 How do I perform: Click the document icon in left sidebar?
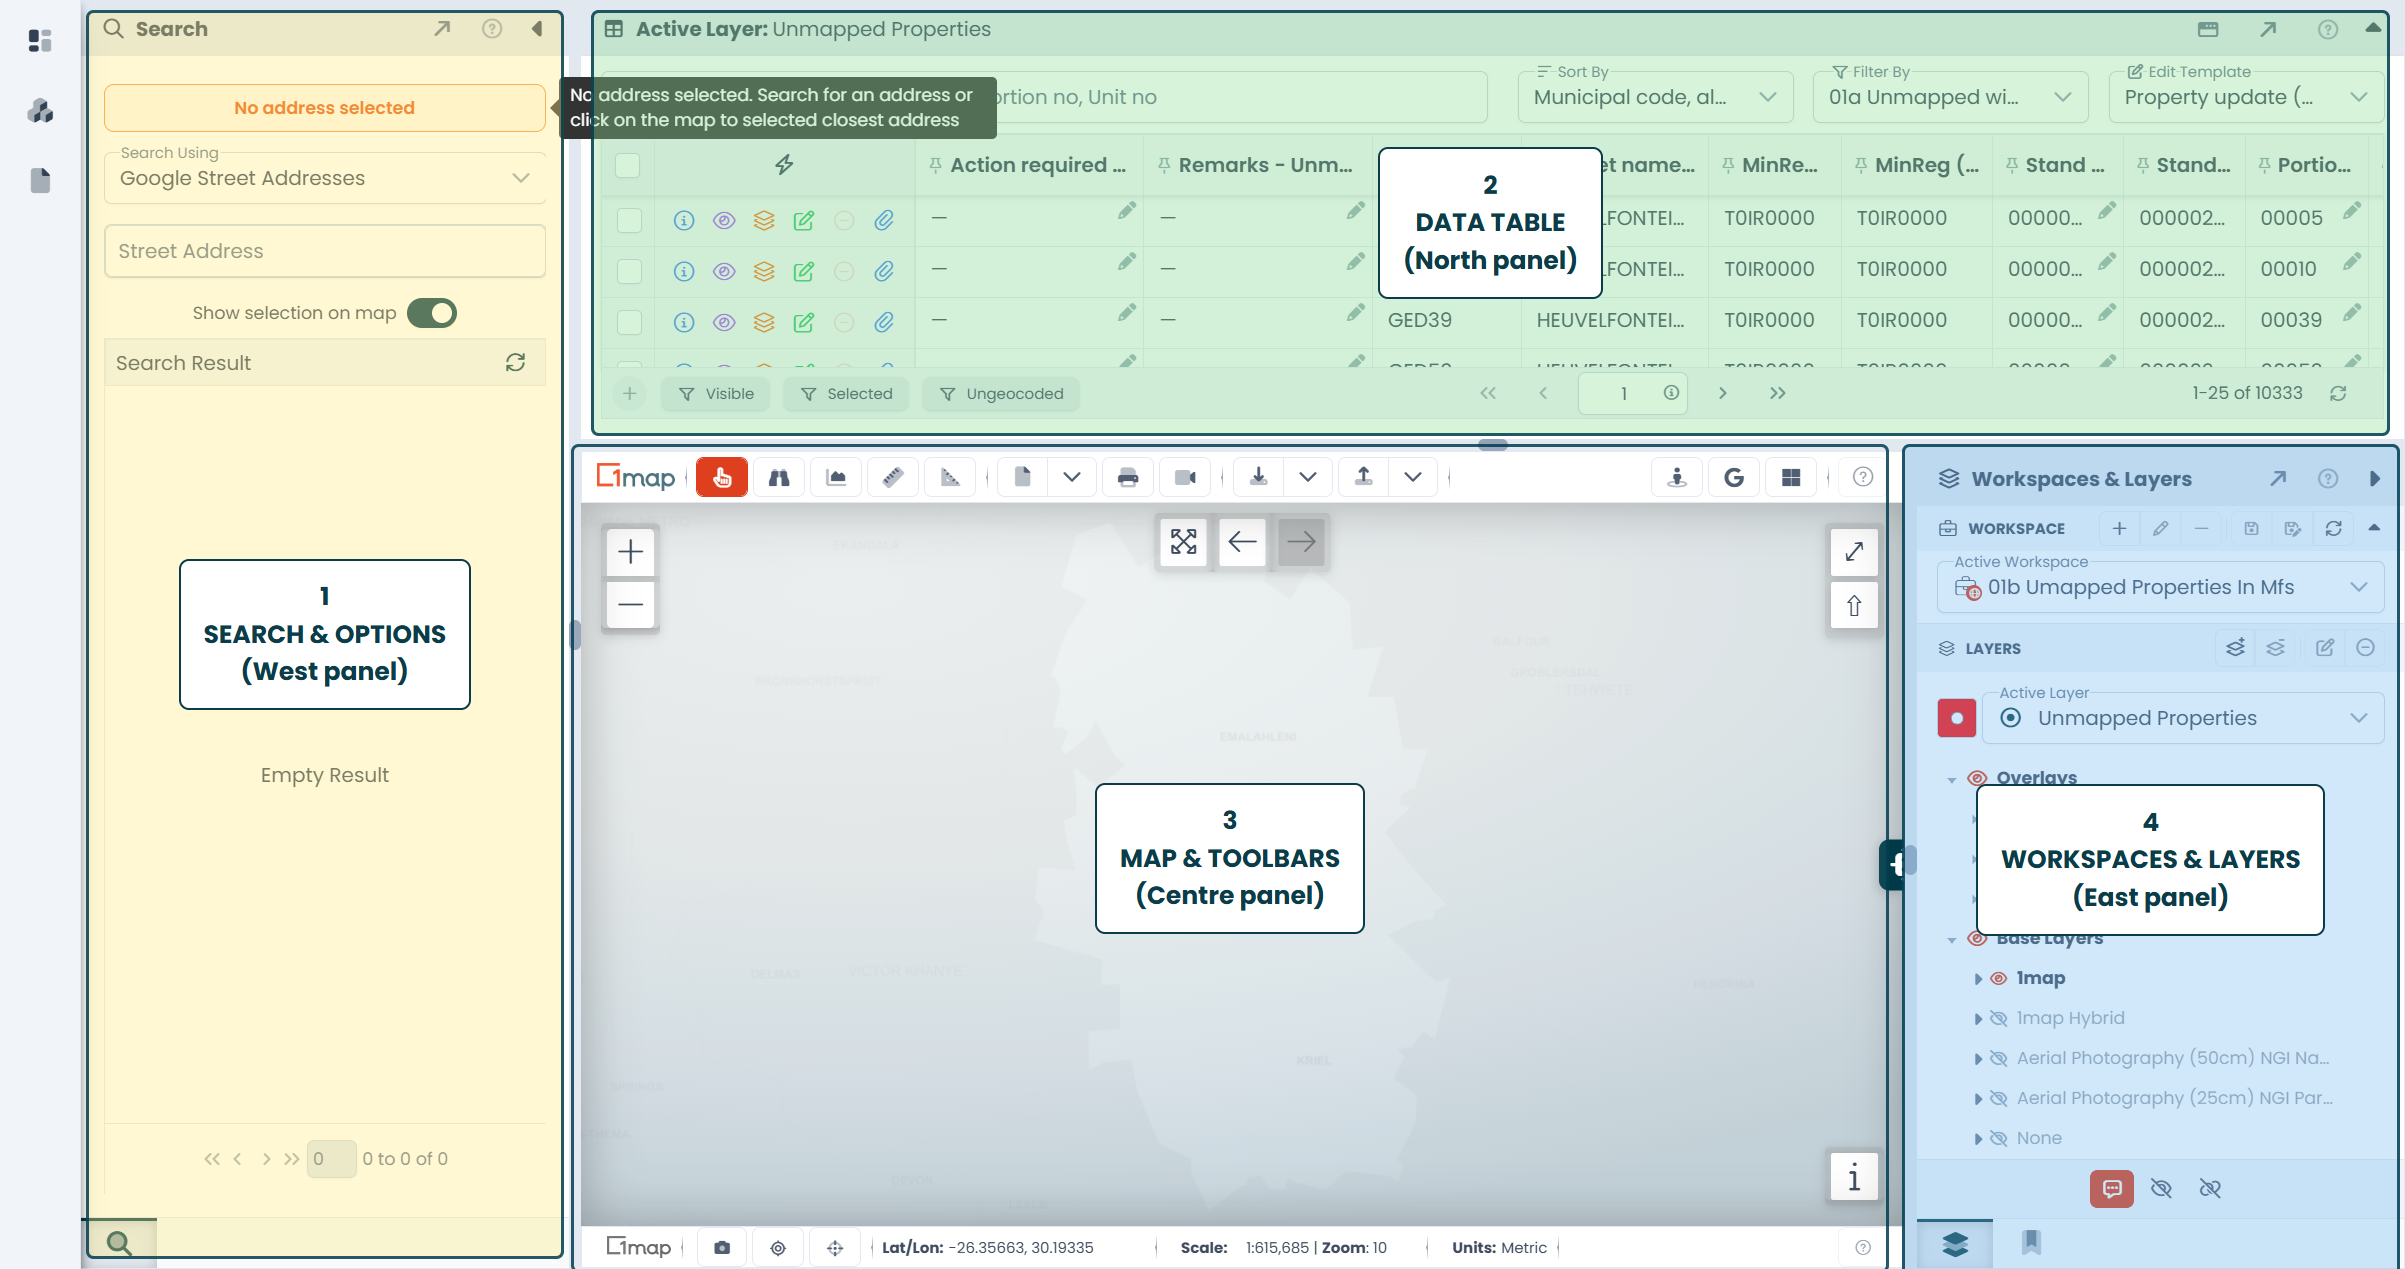coord(40,181)
